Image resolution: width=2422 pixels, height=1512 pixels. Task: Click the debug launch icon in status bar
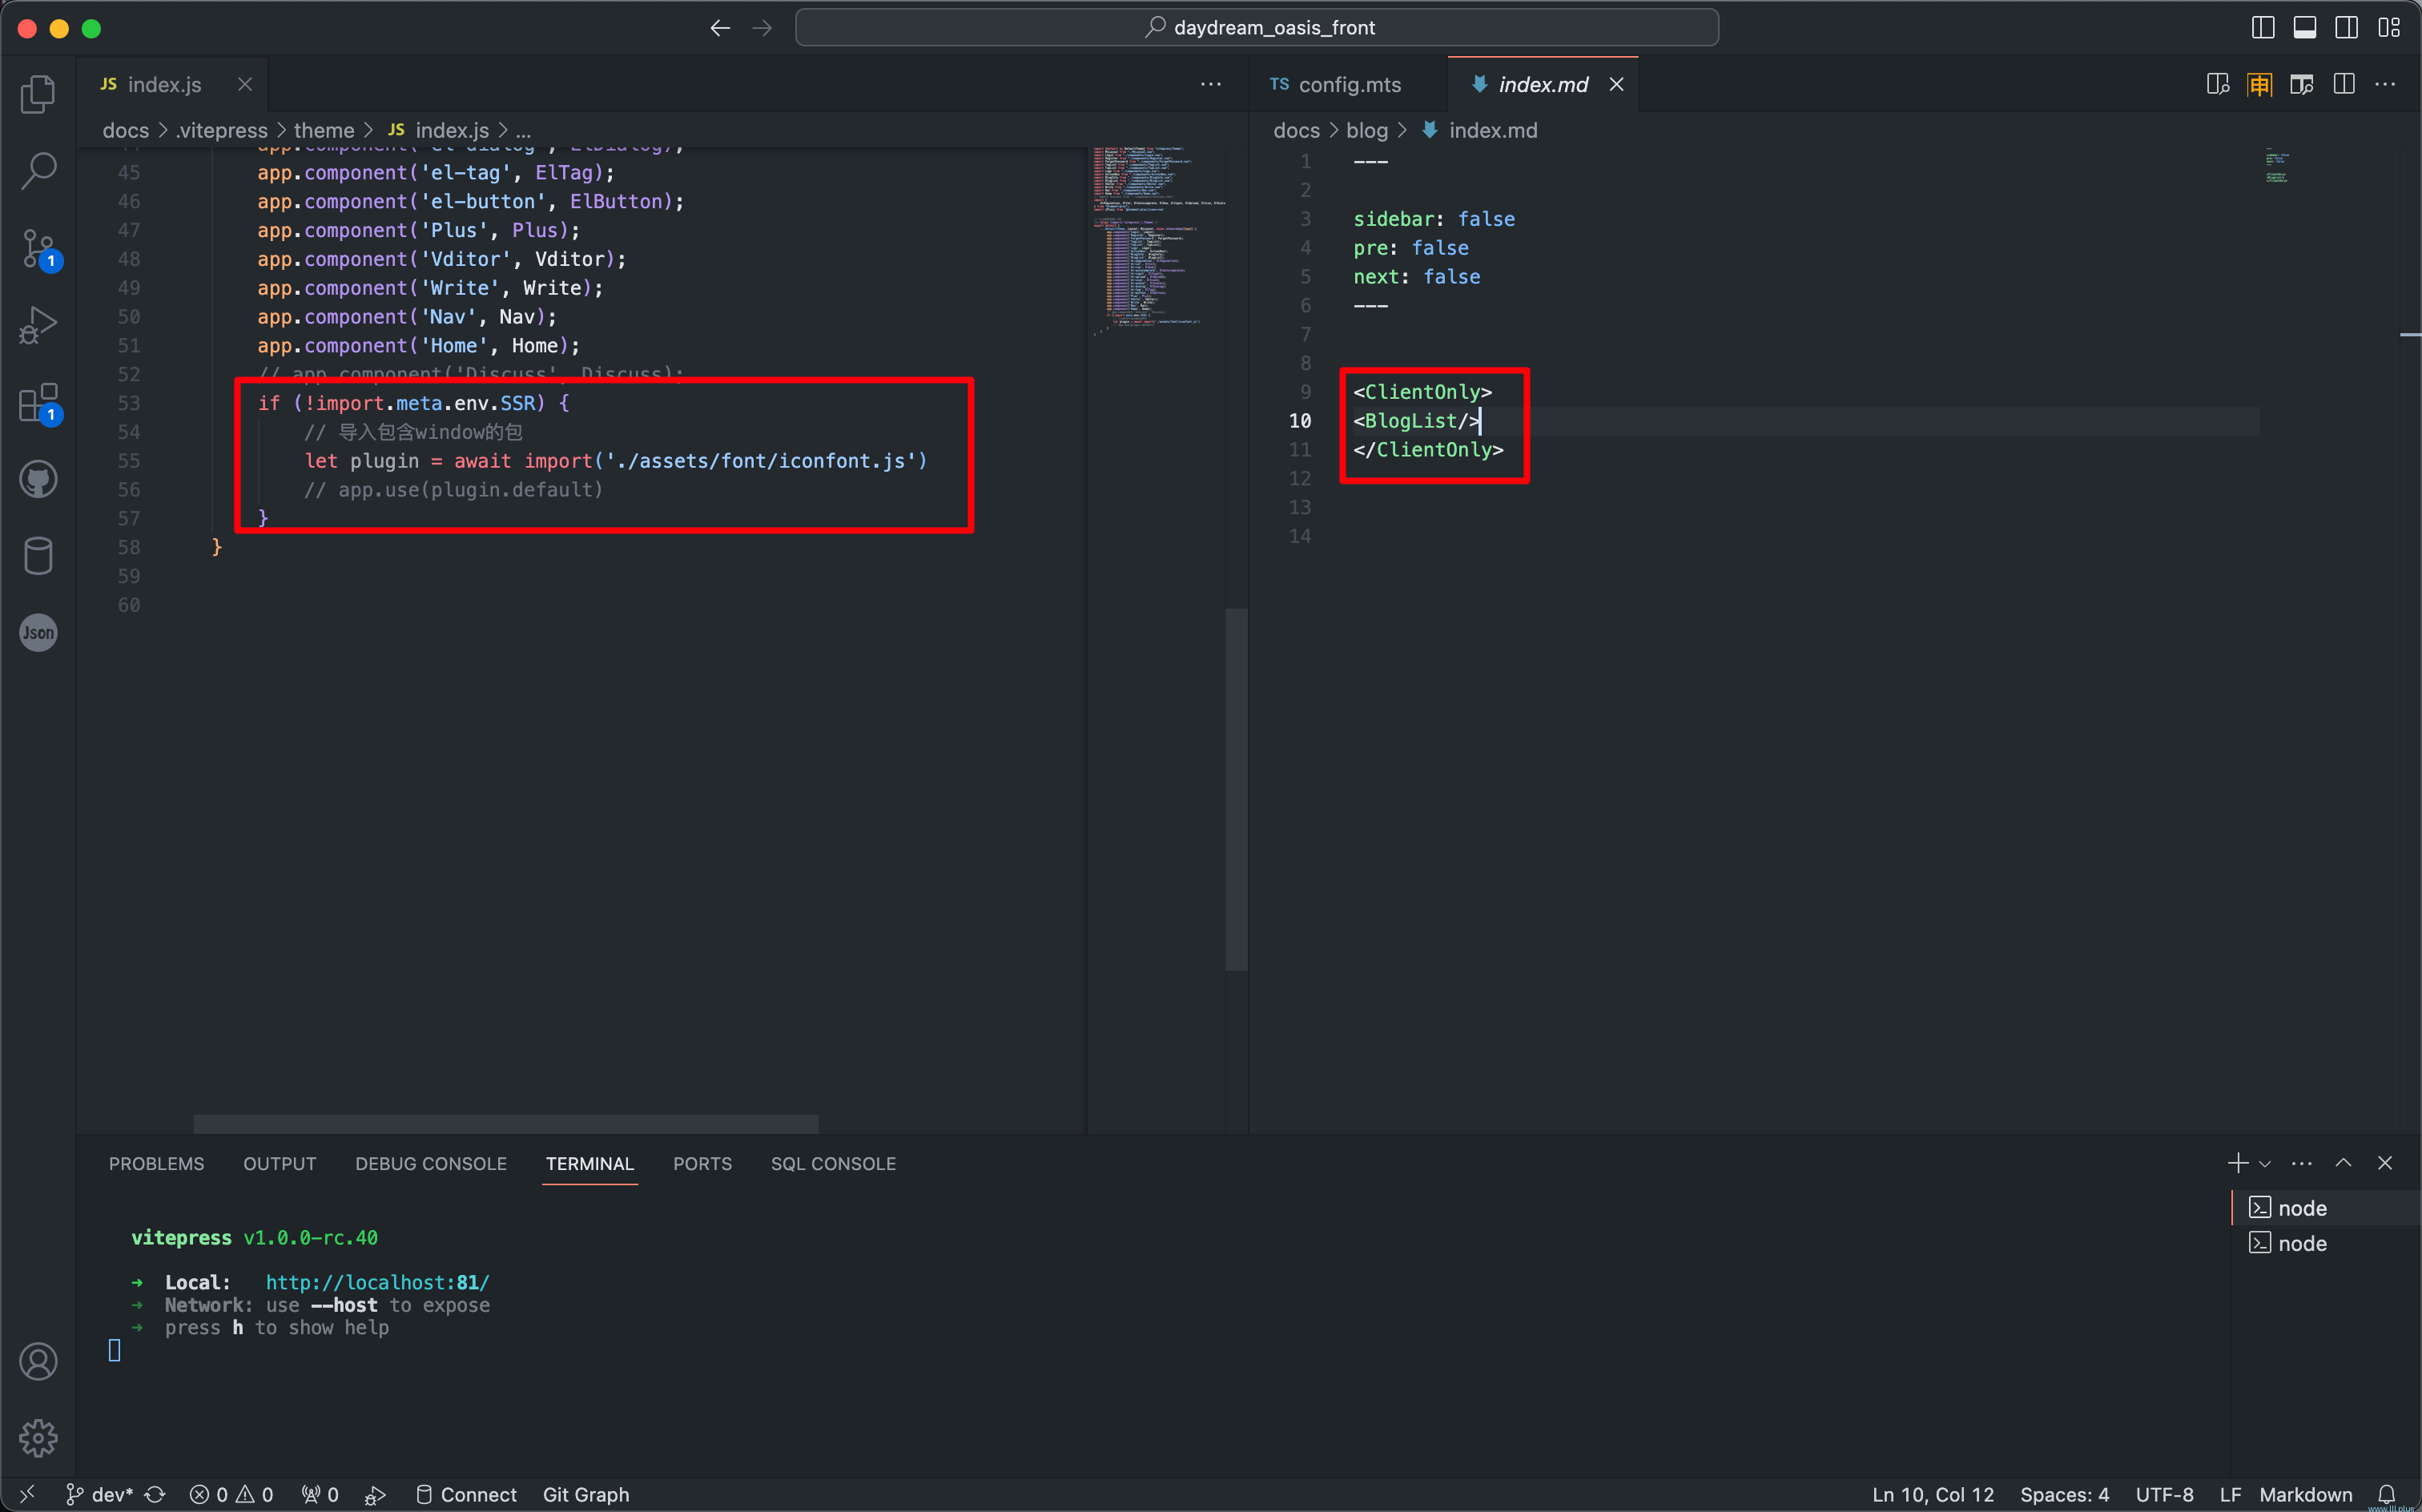(x=375, y=1494)
